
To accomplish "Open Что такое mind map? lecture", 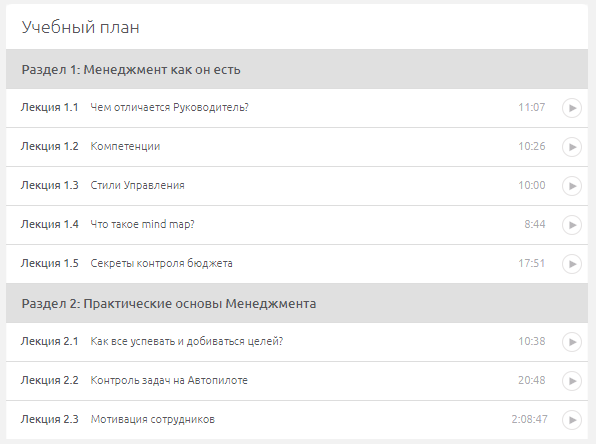I will (x=142, y=225).
